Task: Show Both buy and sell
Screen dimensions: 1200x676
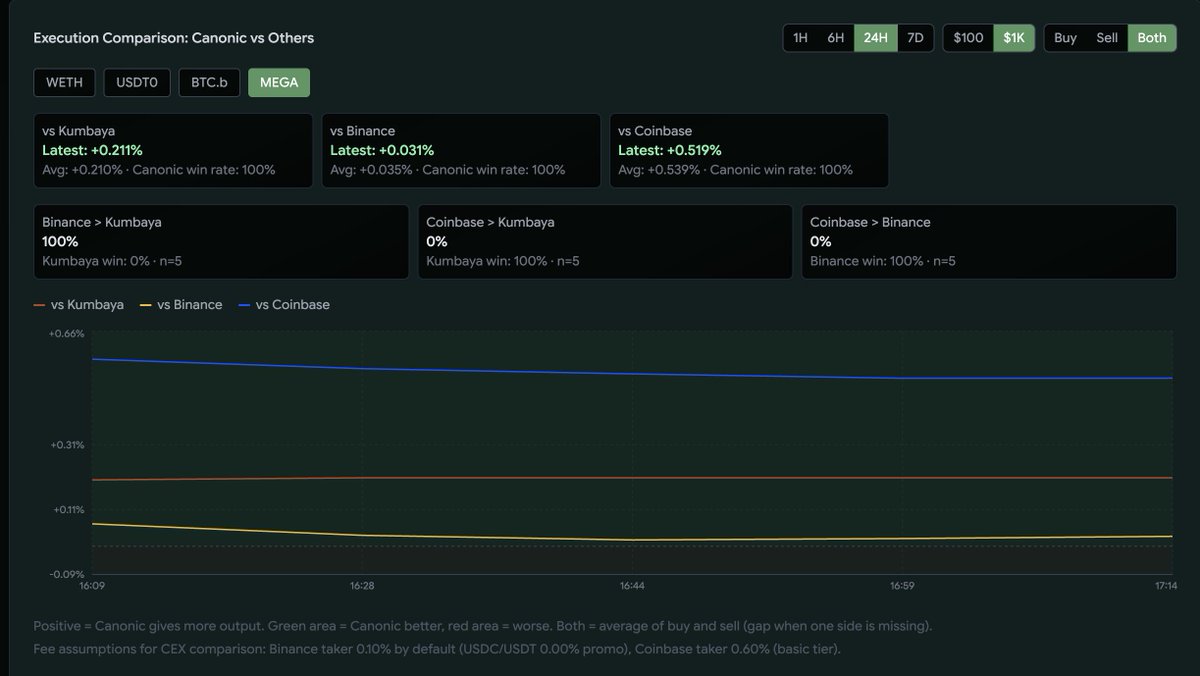Action: [1152, 38]
